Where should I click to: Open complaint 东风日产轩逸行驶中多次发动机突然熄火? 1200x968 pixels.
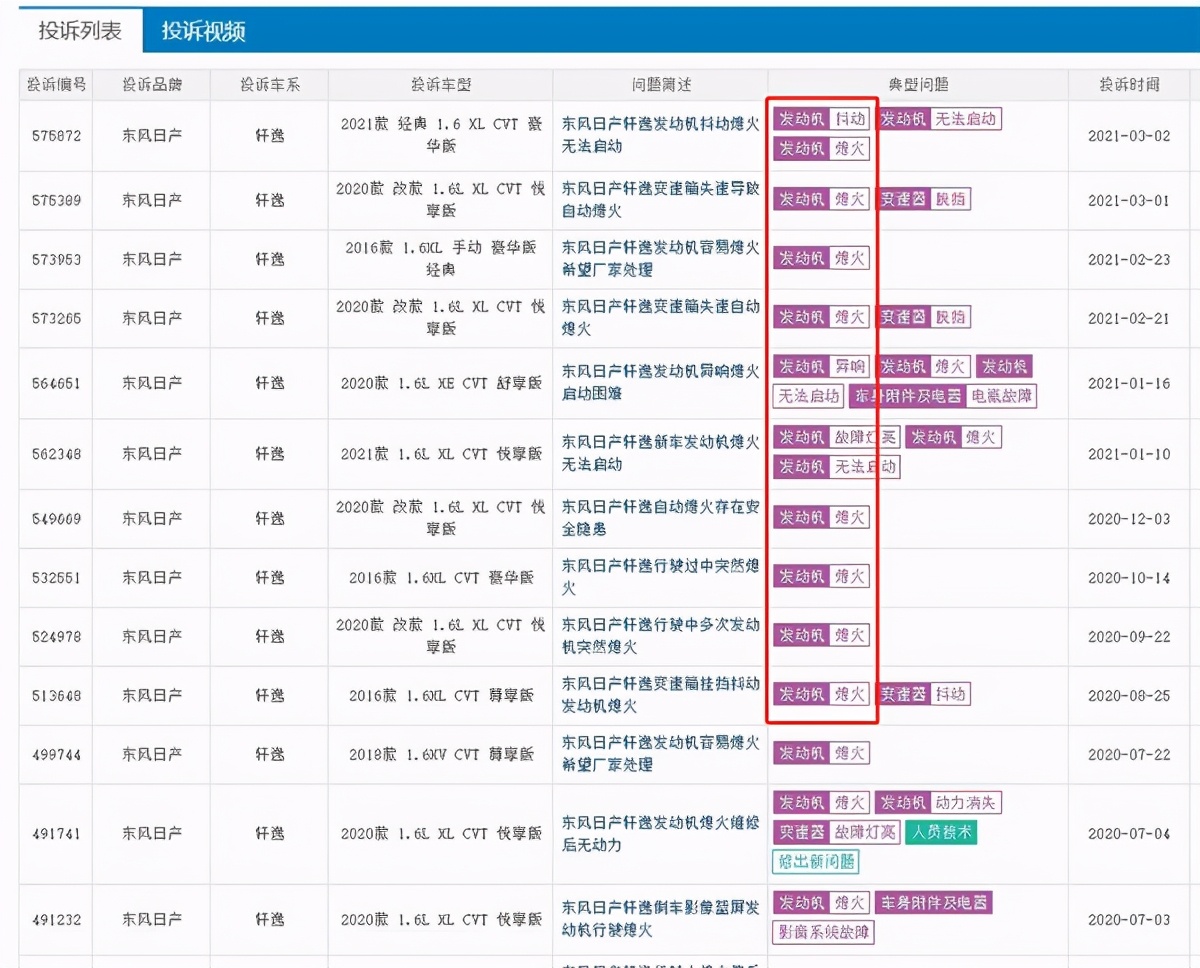661,635
